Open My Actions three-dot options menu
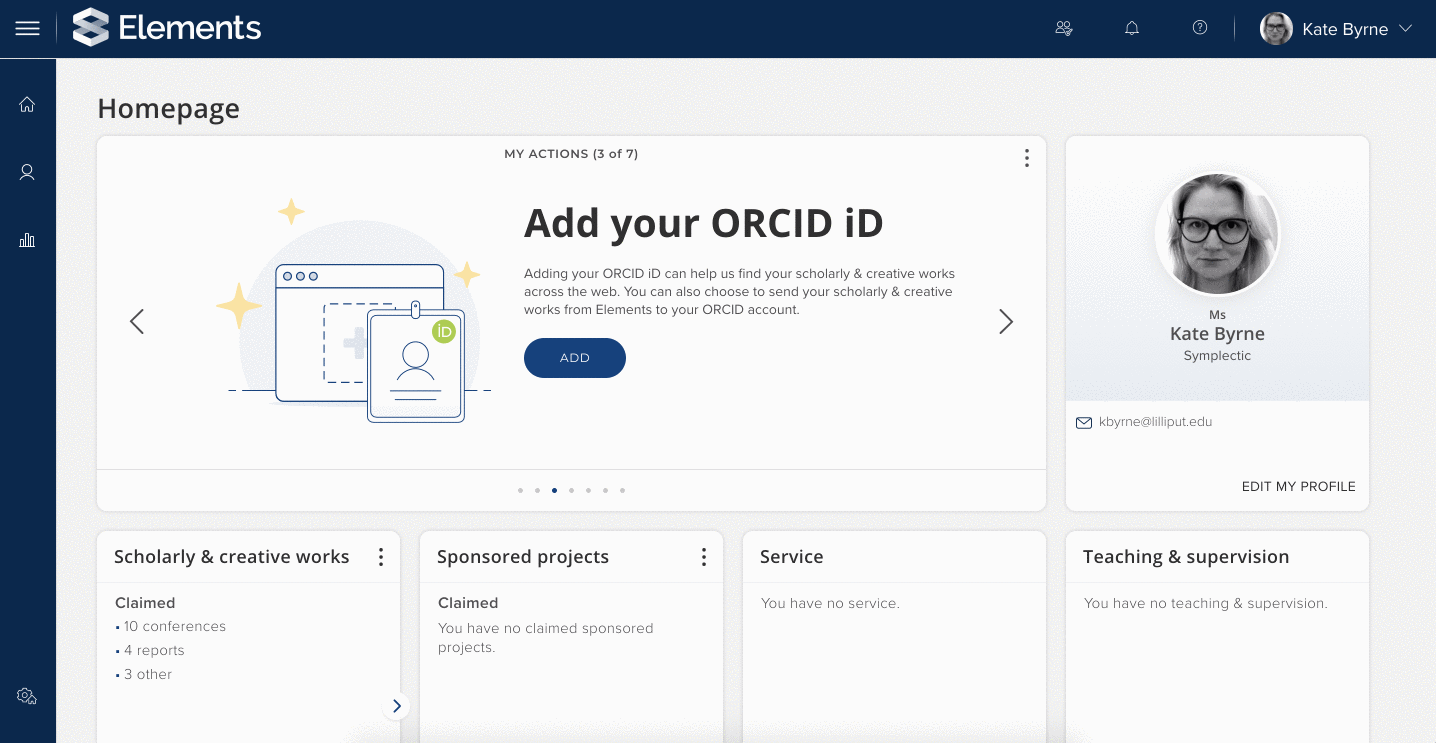Image resolution: width=1436 pixels, height=743 pixels. (x=1026, y=158)
